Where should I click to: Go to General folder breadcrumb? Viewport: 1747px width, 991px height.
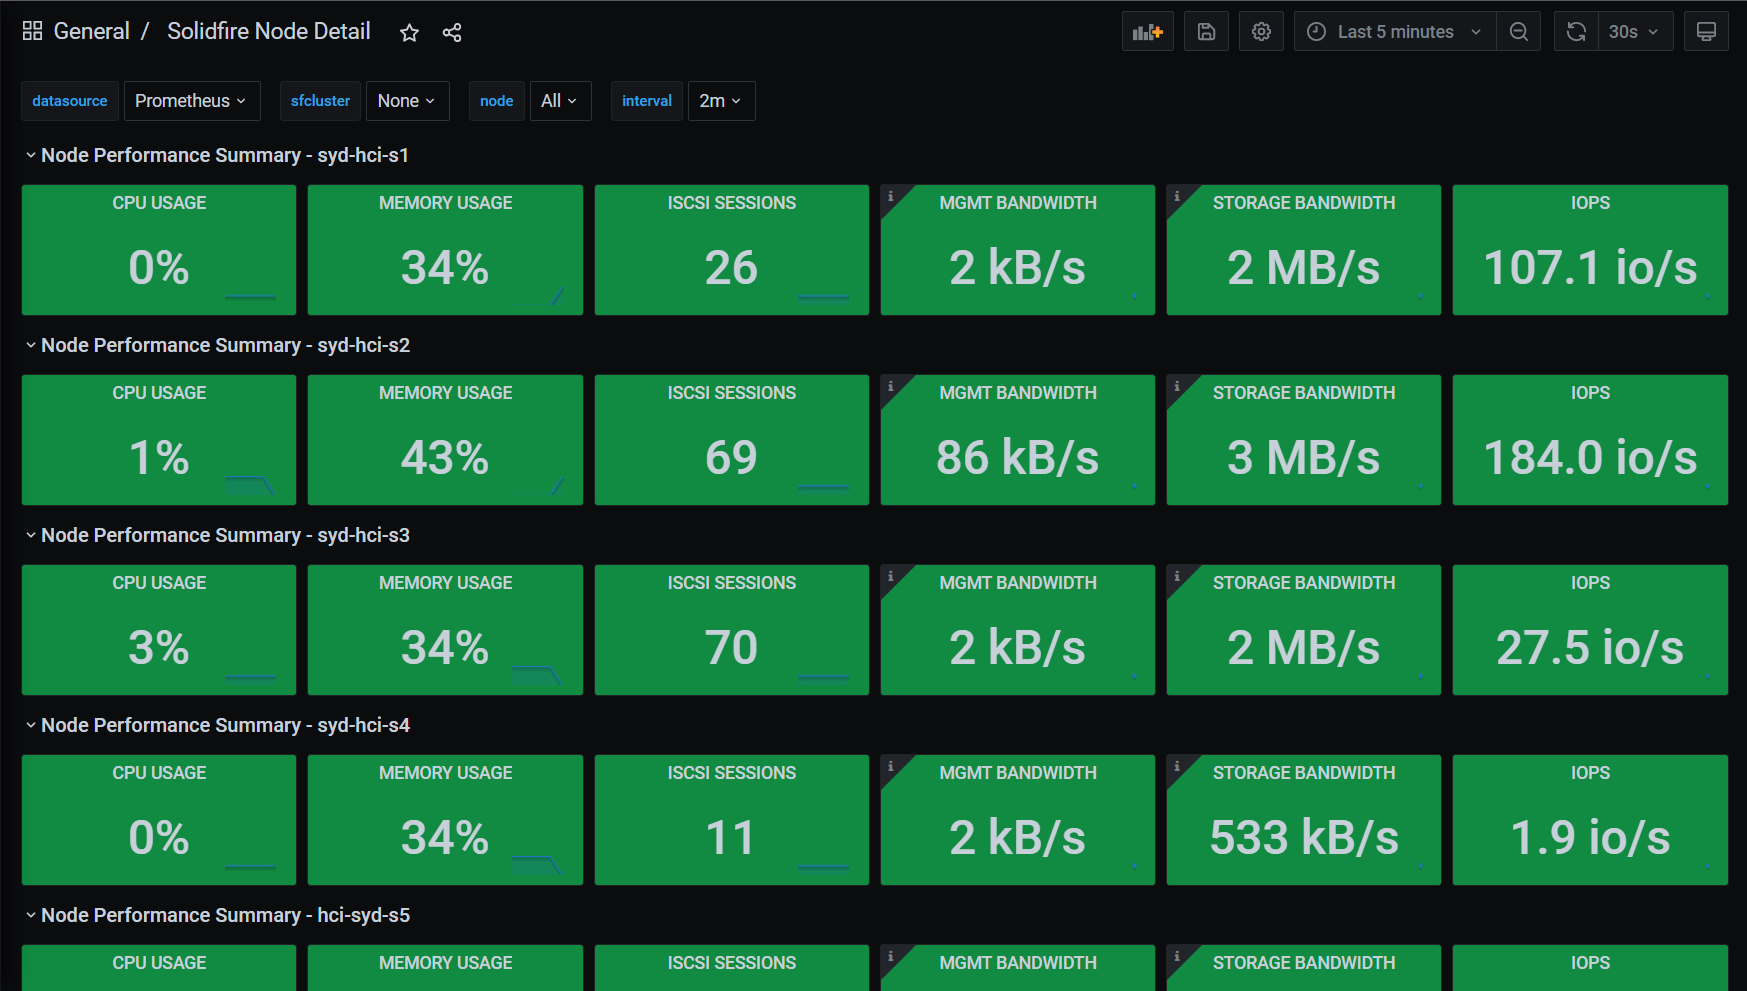91,31
